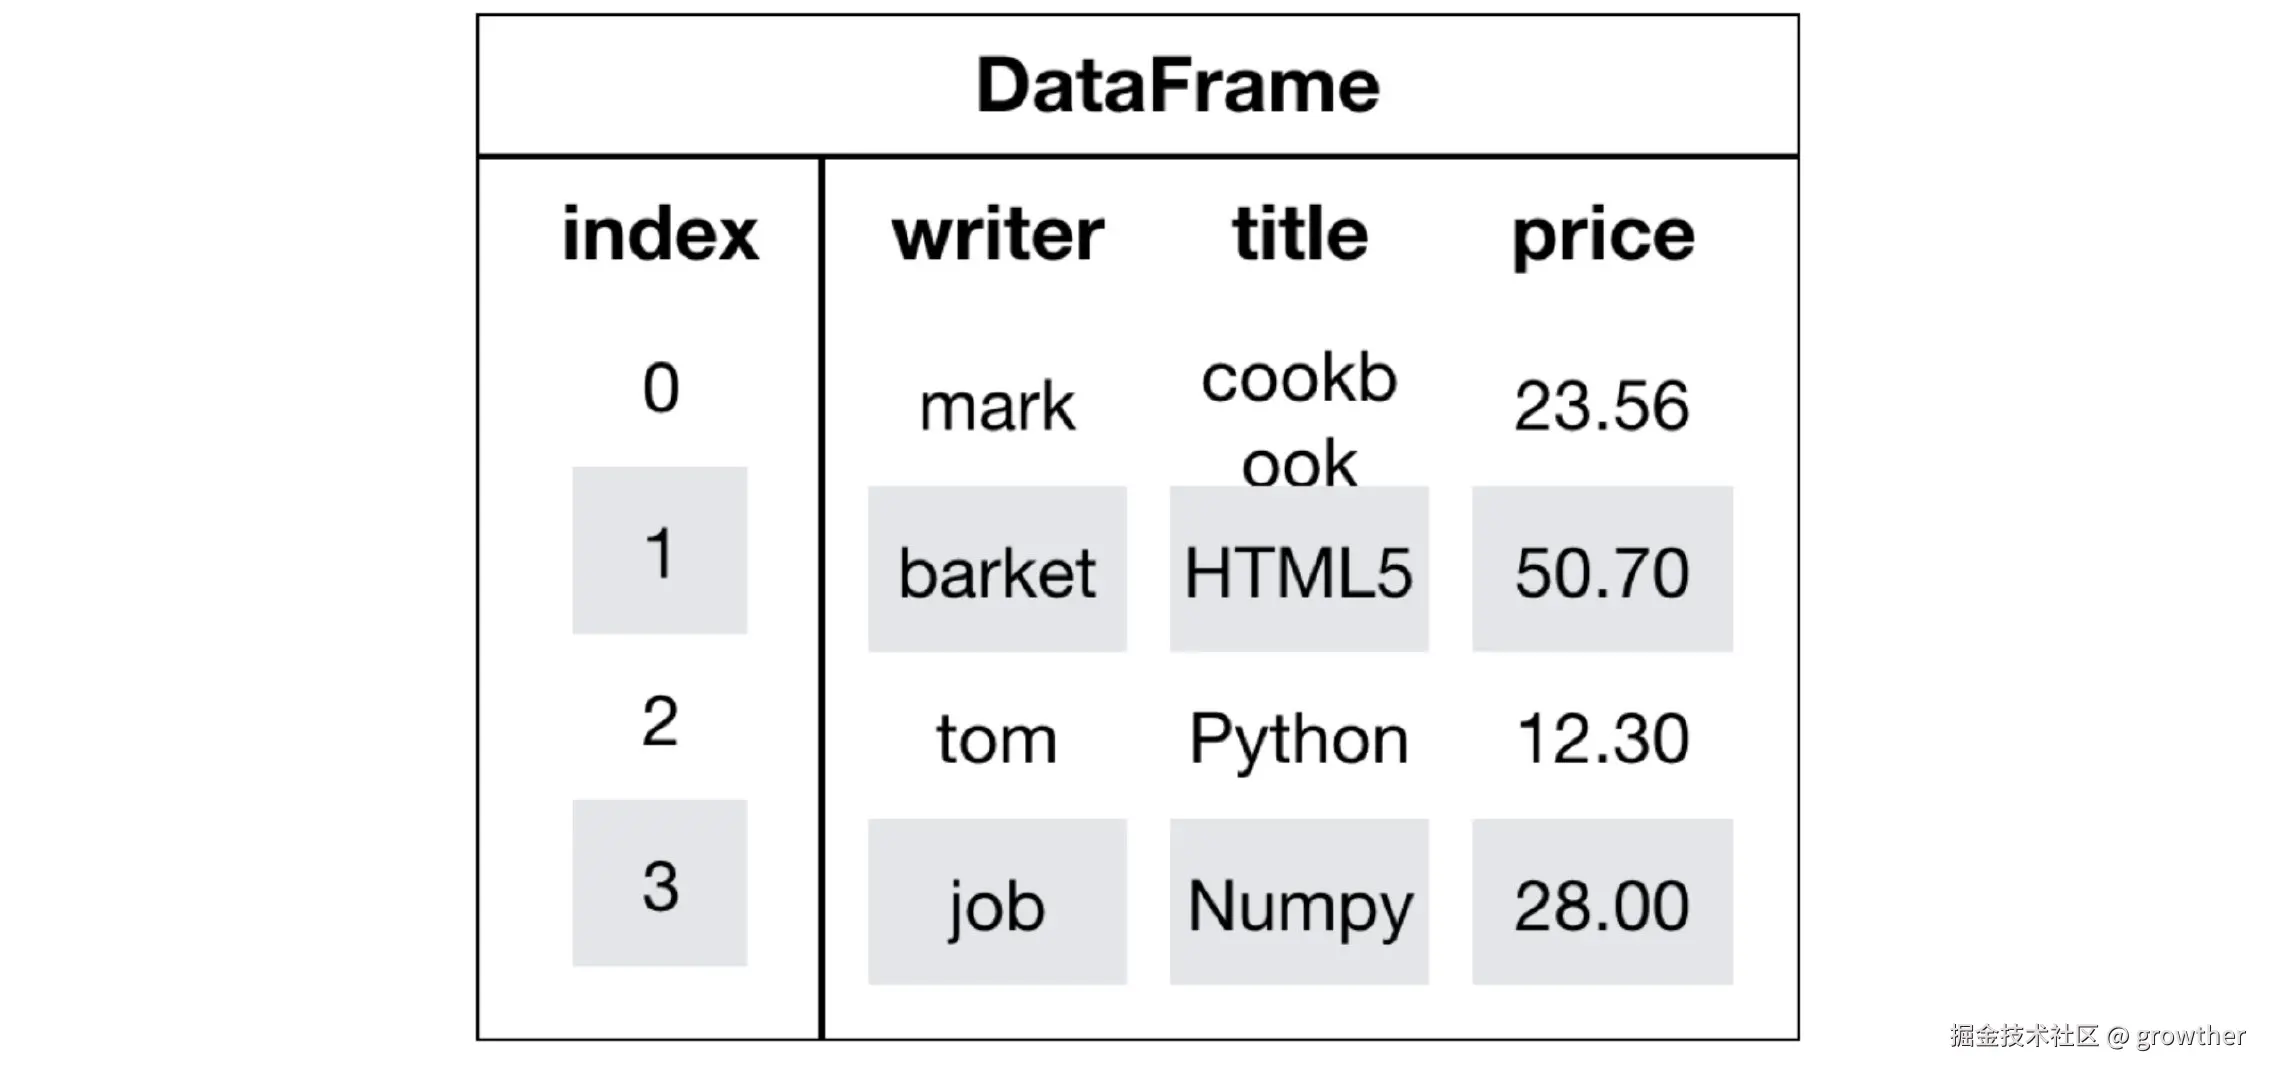This screenshot has width=2274, height=1080.
Task: Click the wrapped "cookbook" title cell
Action: click(1299, 420)
